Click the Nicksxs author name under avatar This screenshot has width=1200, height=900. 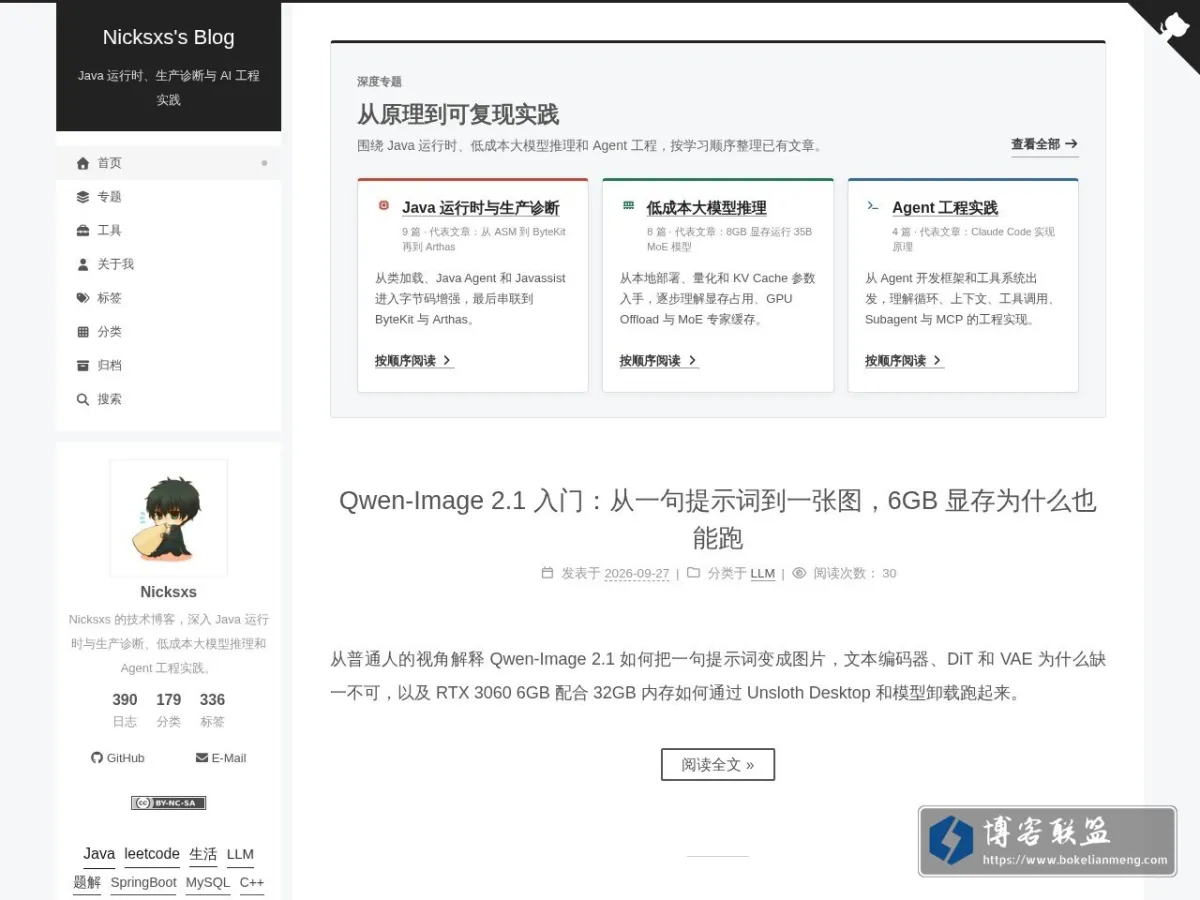point(168,592)
